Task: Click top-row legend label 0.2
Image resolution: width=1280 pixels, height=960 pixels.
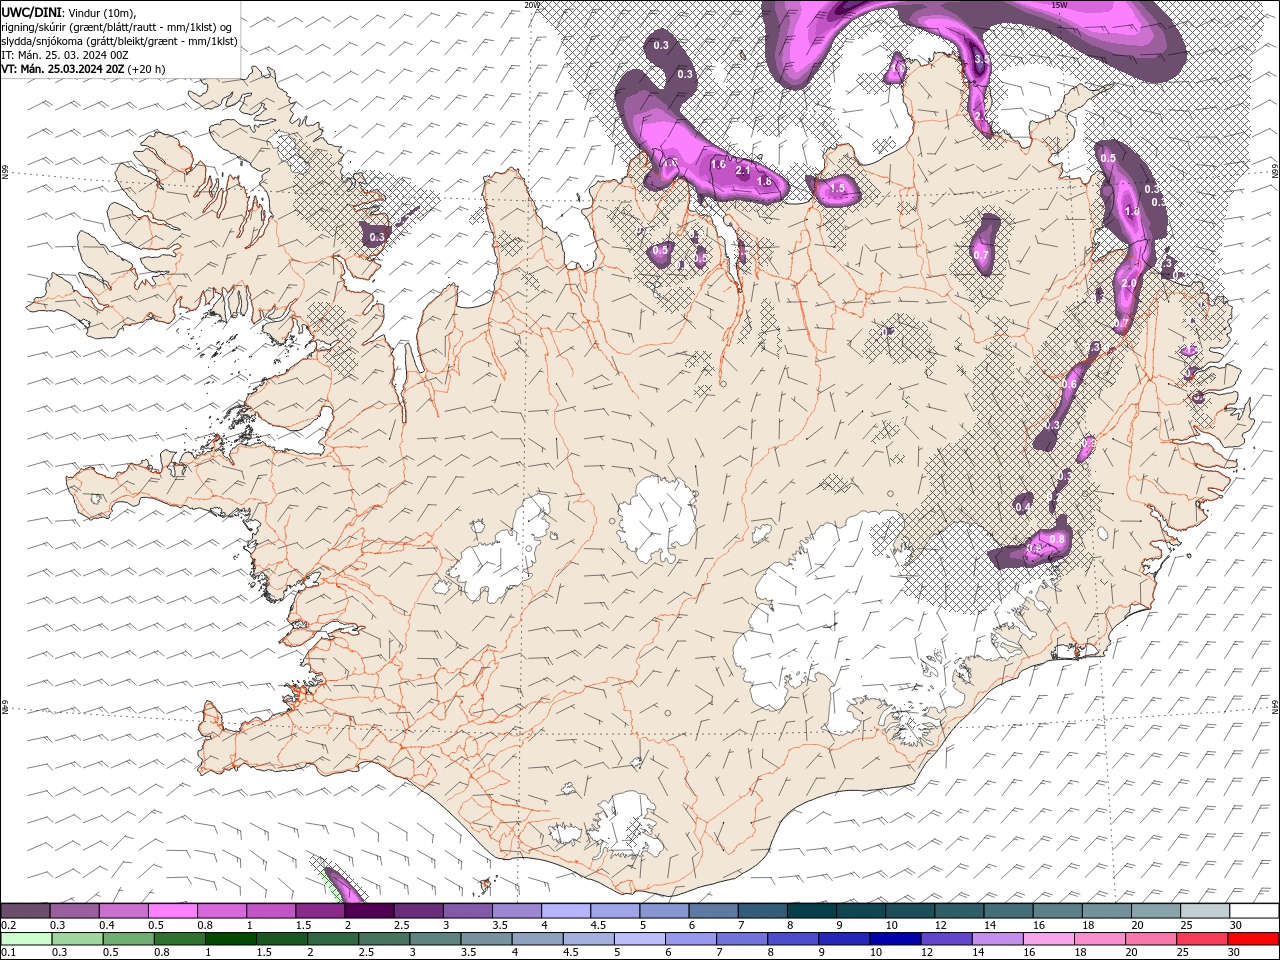Action: pyautogui.click(x=8, y=925)
